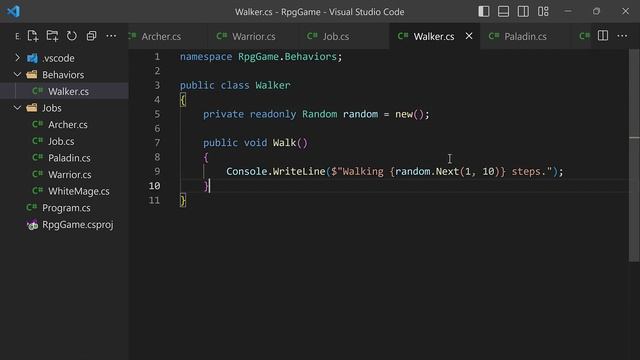Open the Customize Layout icon
Viewport: 640px width, 360px height.
tap(543, 11)
